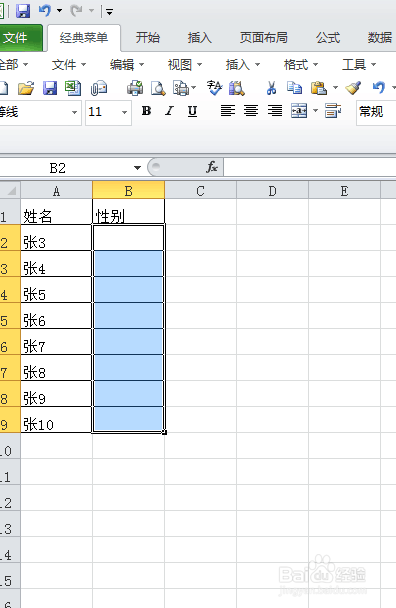Activate the Format Painter brush

click(353, 88)
